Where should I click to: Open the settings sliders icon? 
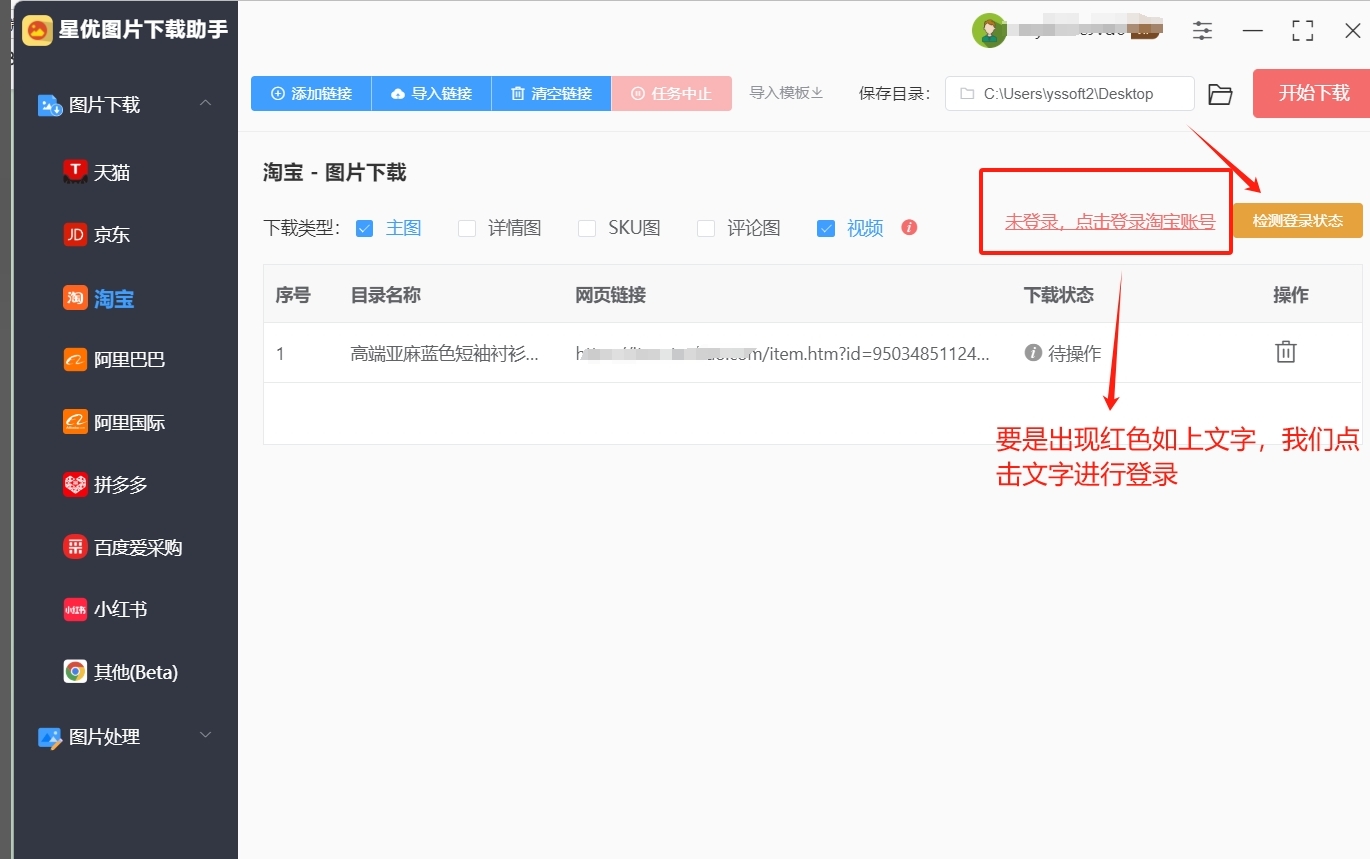coord(1202,31)
